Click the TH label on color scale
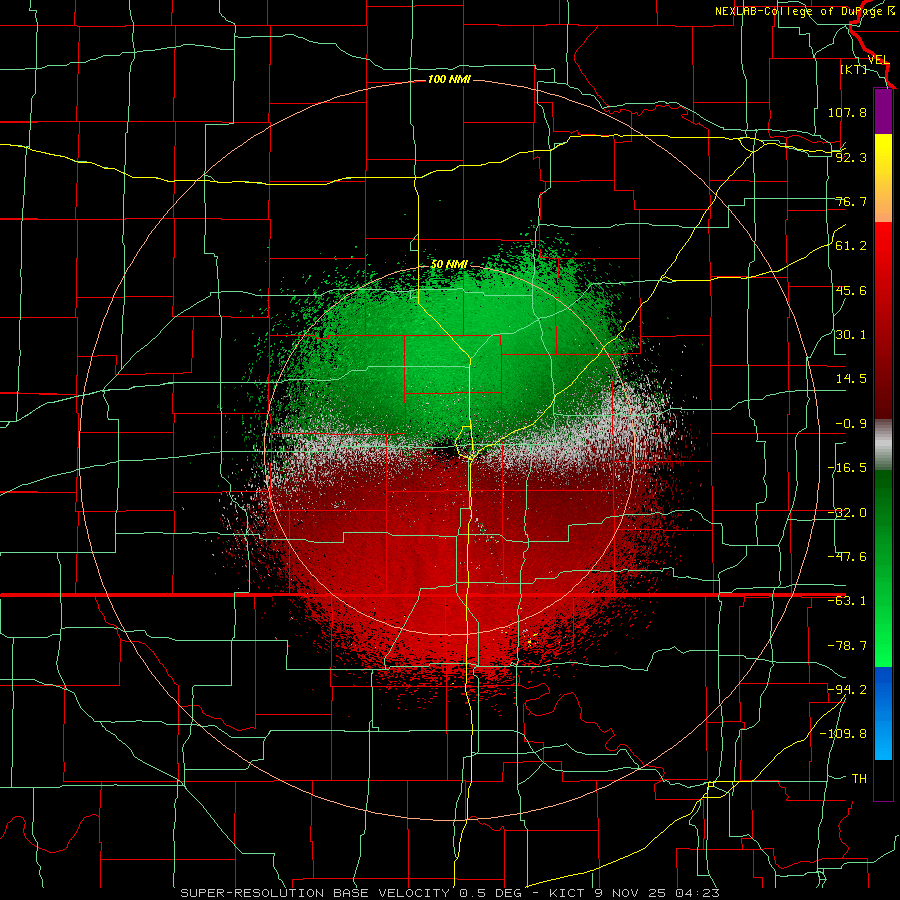 coord(859,779)
